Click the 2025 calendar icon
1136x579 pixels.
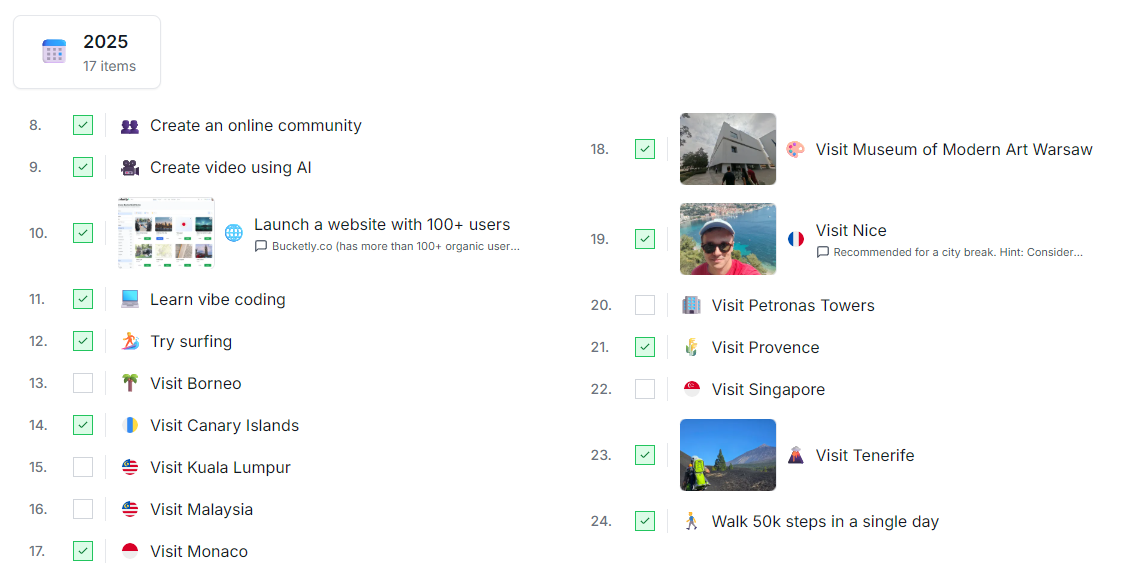(x=54, y=52)
